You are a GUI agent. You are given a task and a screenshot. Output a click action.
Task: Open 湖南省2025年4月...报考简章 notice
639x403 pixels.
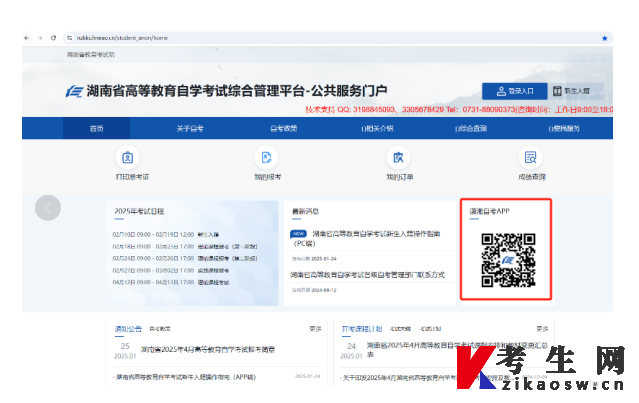208,350
